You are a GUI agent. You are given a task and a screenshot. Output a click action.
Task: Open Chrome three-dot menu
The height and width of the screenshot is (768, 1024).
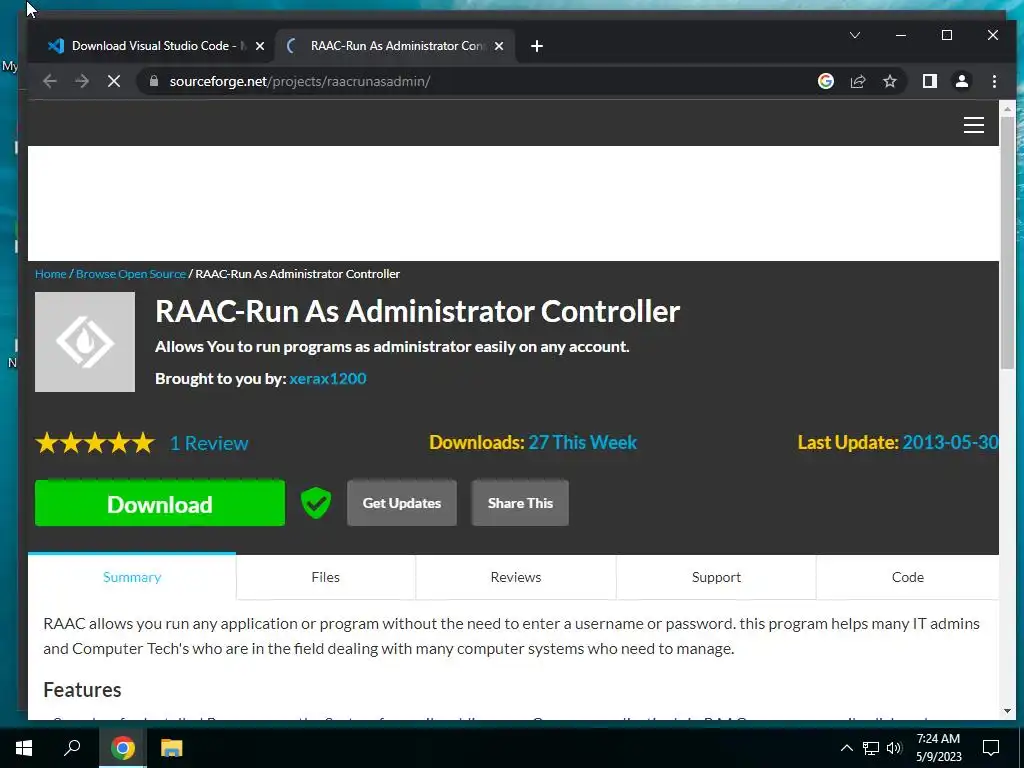[994, 81]
